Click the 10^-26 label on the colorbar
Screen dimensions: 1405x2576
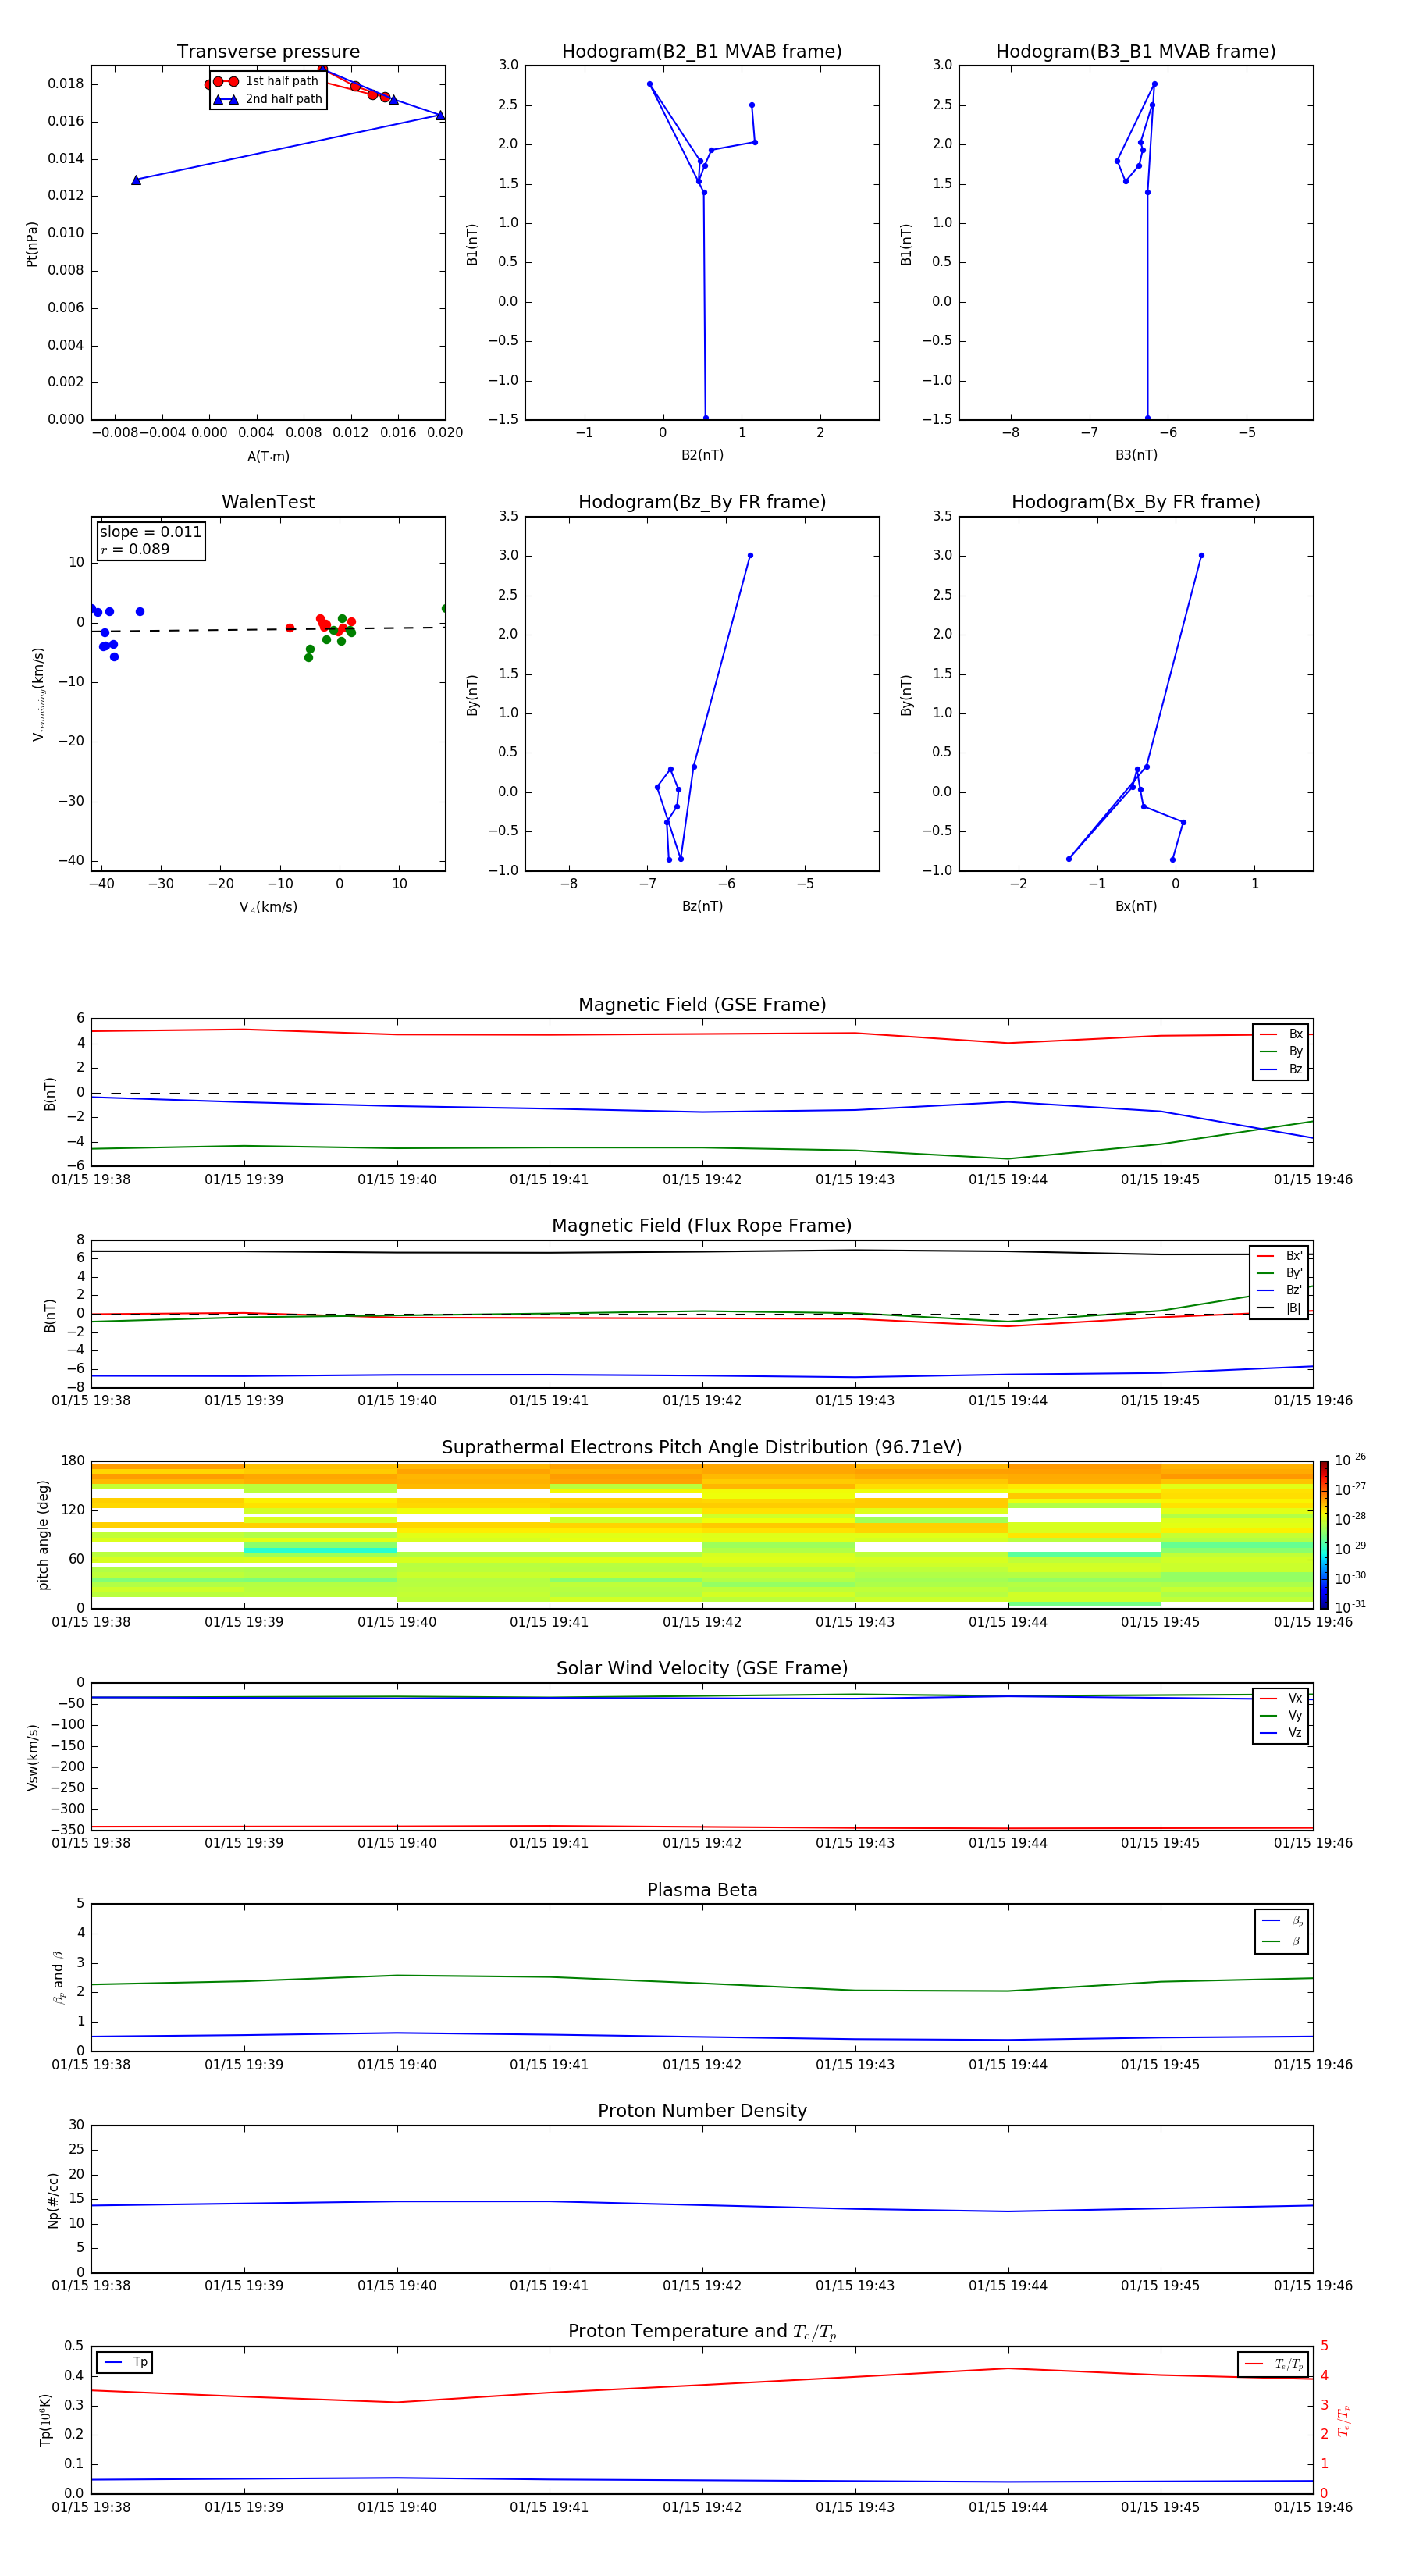(x=1349, y=1460)
